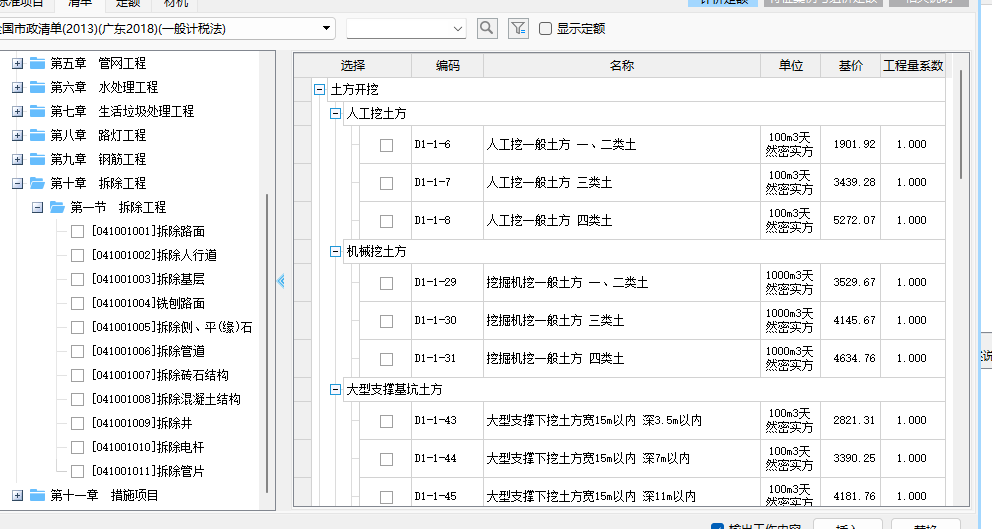Open the empty search combo box
This screenshot has width=992, height=529.
(406, 28)
